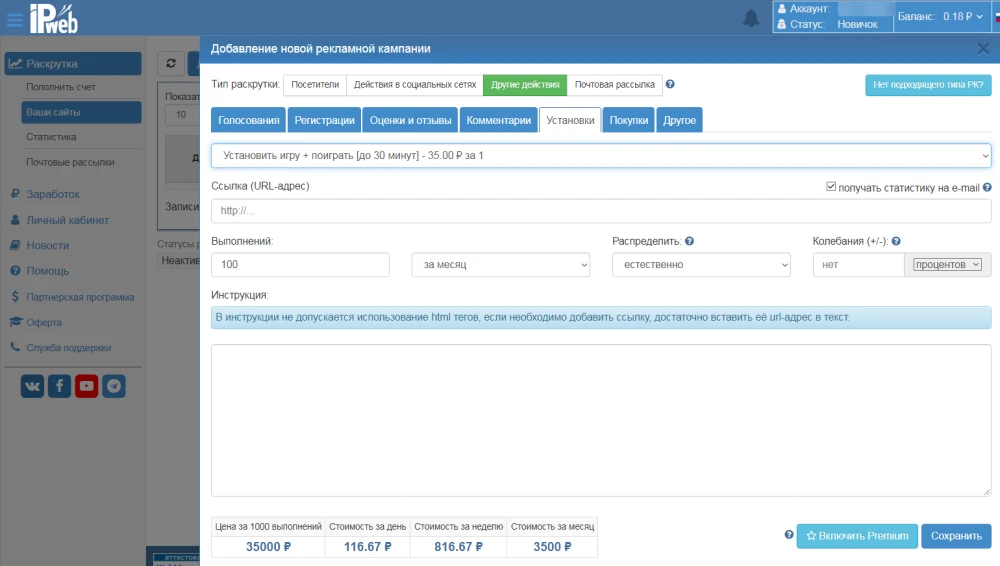Expand the install game task type dropdown
The image size is (1000, 566).
(600, 156)
